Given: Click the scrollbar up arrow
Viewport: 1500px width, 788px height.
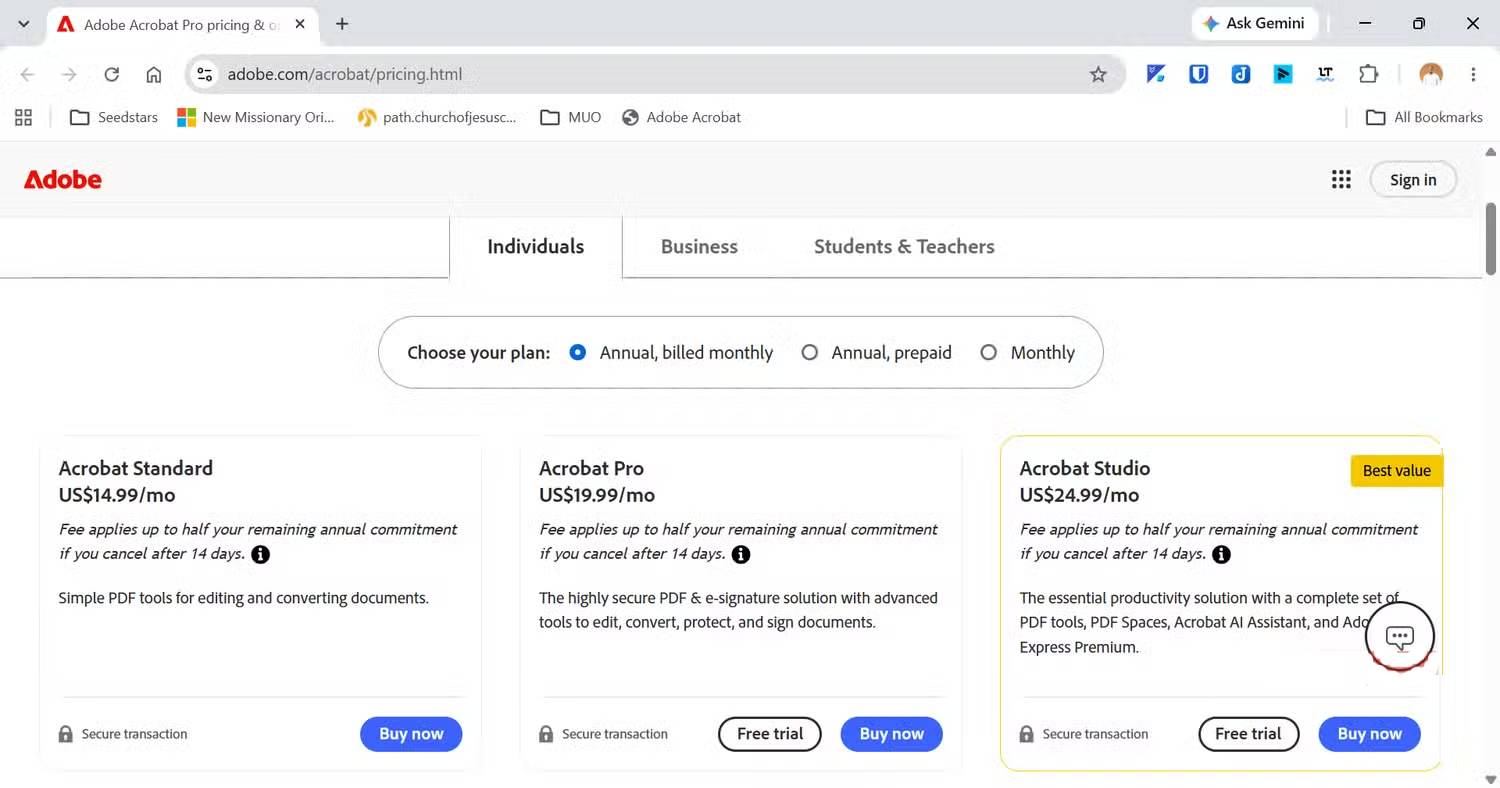Looking at the screenshot, I should (1491, 153).
